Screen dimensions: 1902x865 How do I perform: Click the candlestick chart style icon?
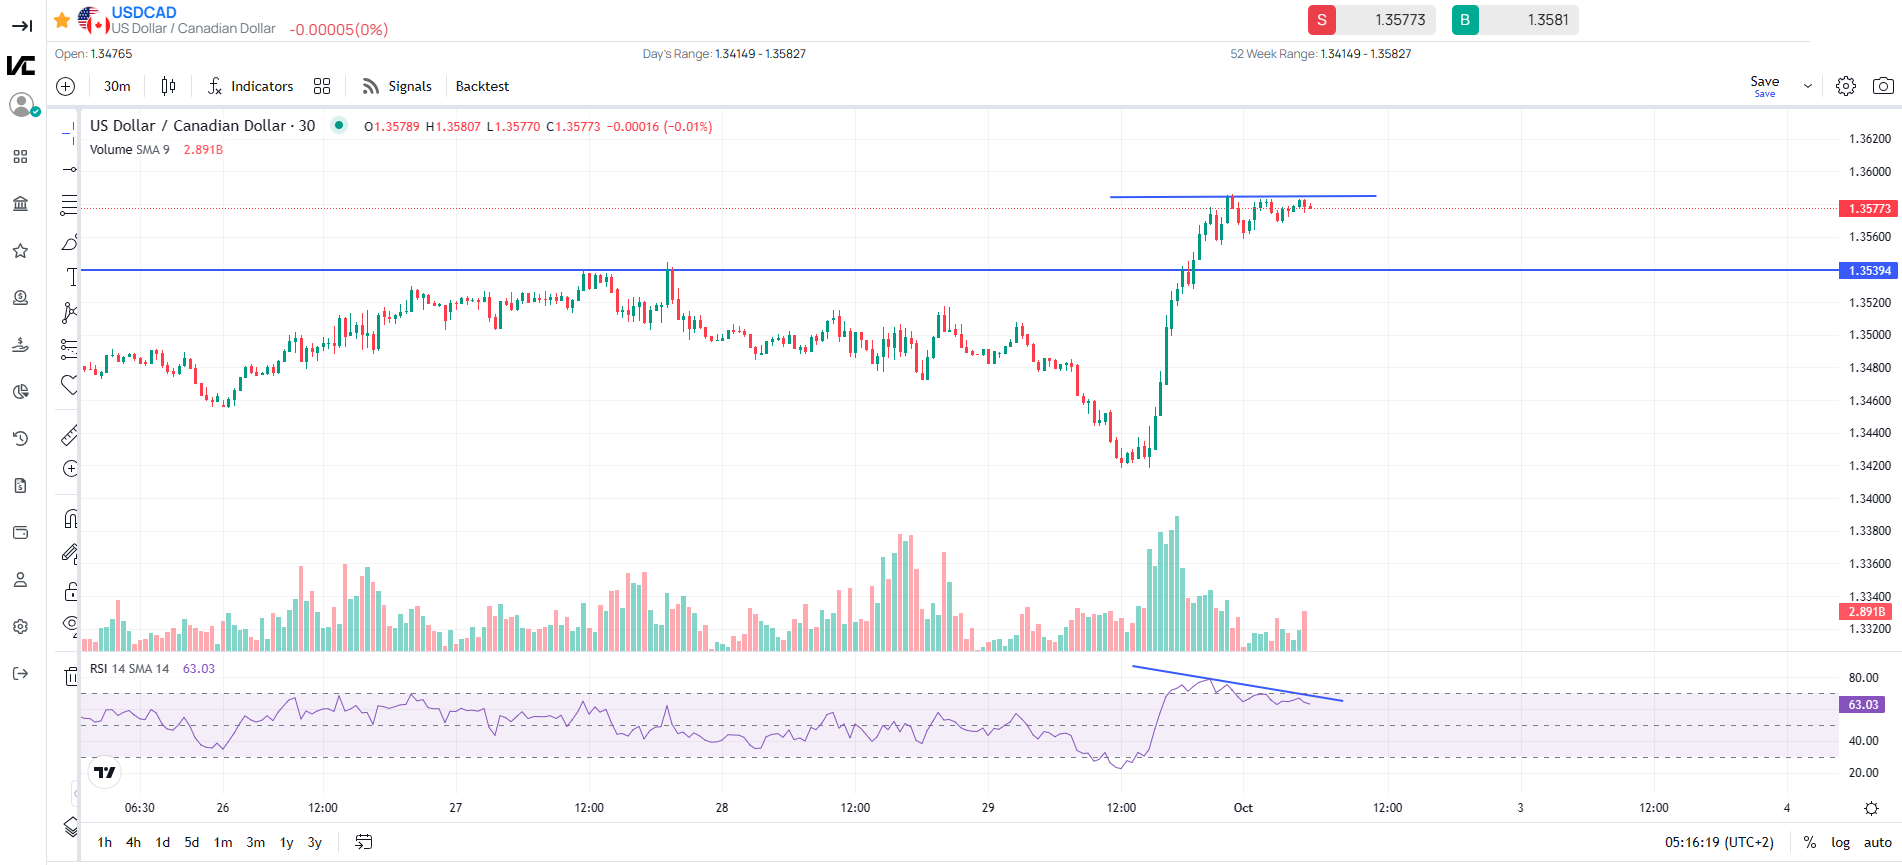168,87
